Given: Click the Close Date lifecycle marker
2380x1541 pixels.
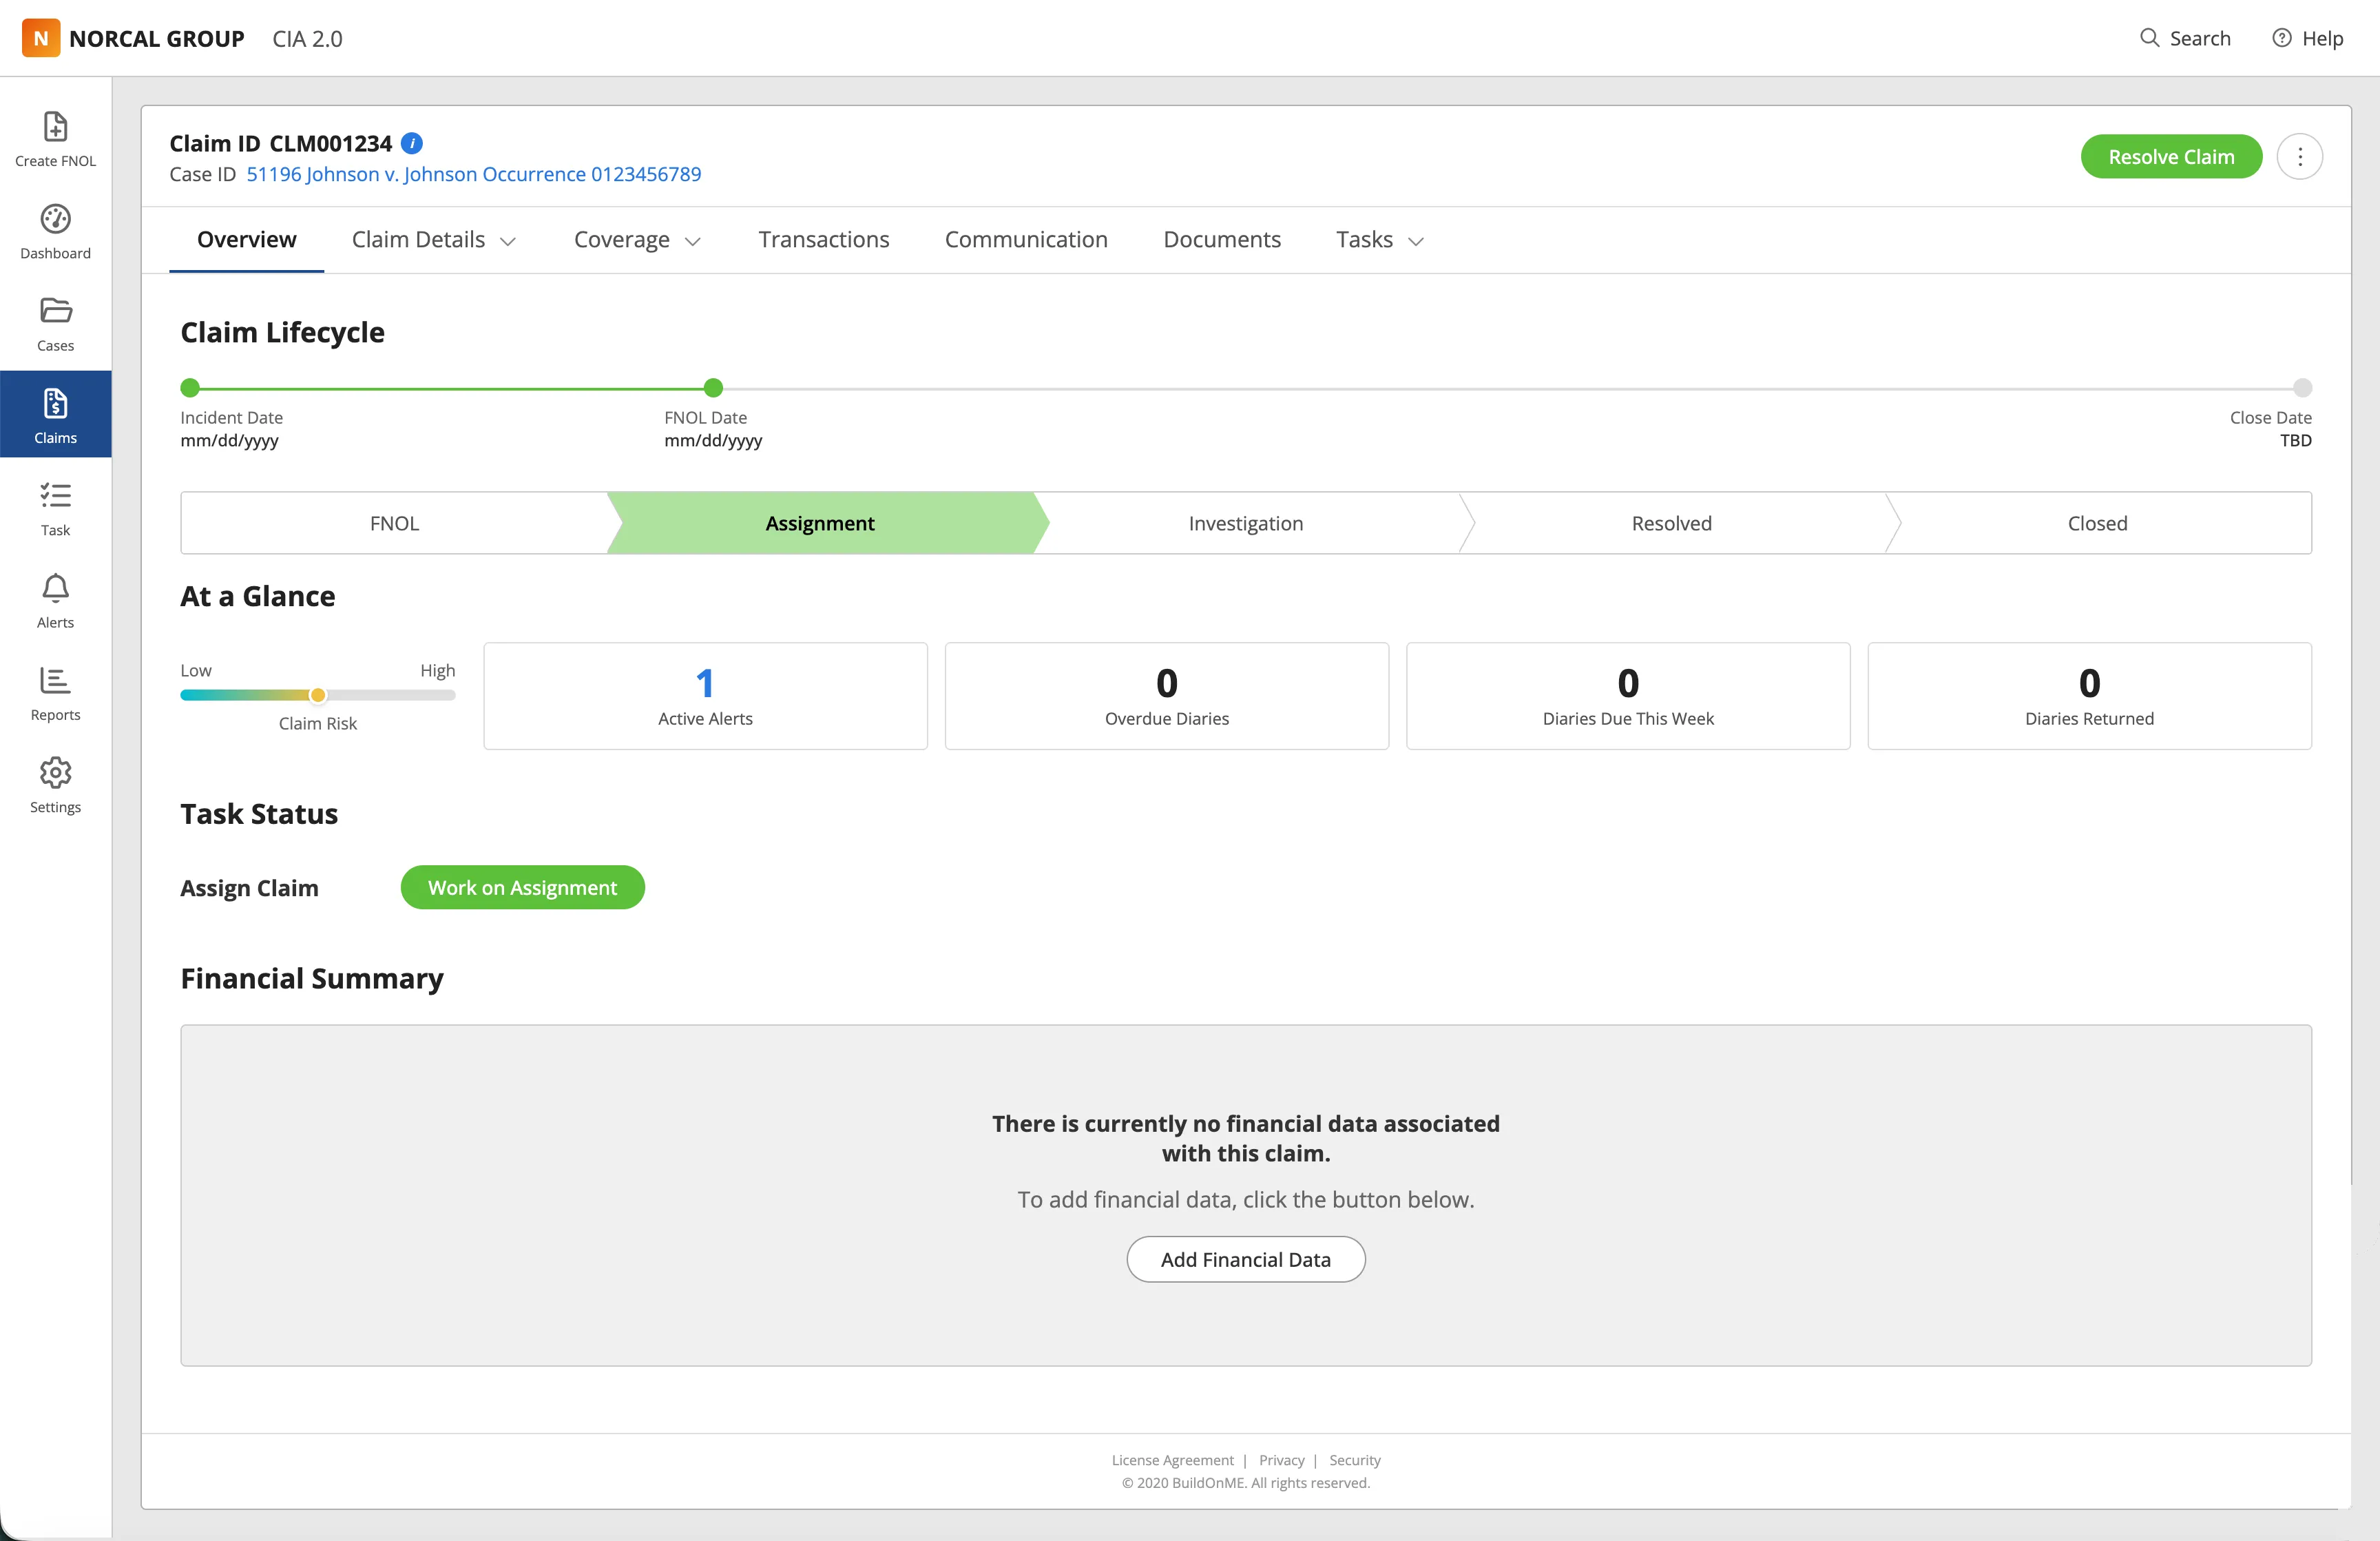Looking at the screenshot, I should pyautogui.click(x=2302, y=388).
